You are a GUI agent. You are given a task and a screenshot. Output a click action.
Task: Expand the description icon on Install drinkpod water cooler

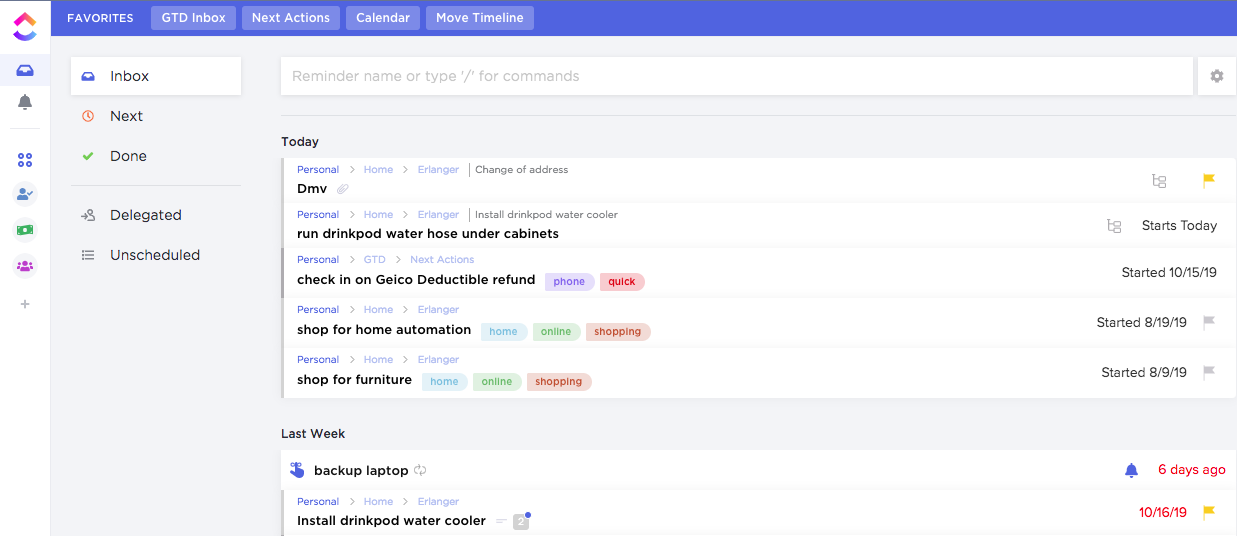click(501, 521)
